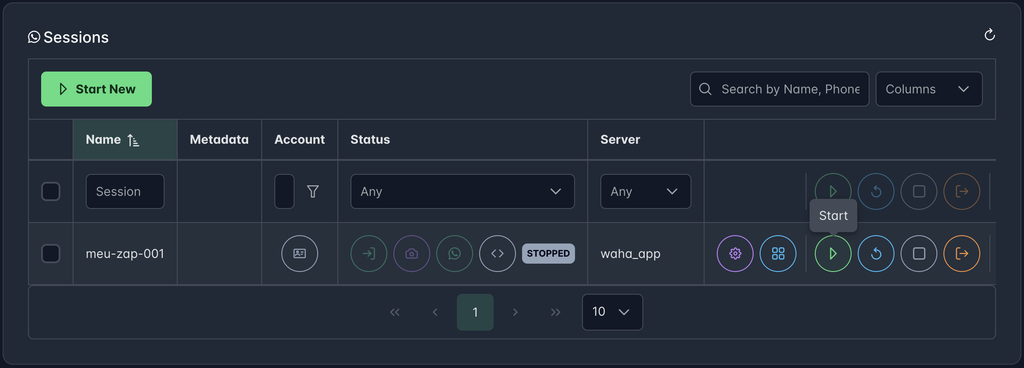This screenshot has height=368, width=1024.
Task: Open the Status Any dropdown
Action: [x=462, y=192]
